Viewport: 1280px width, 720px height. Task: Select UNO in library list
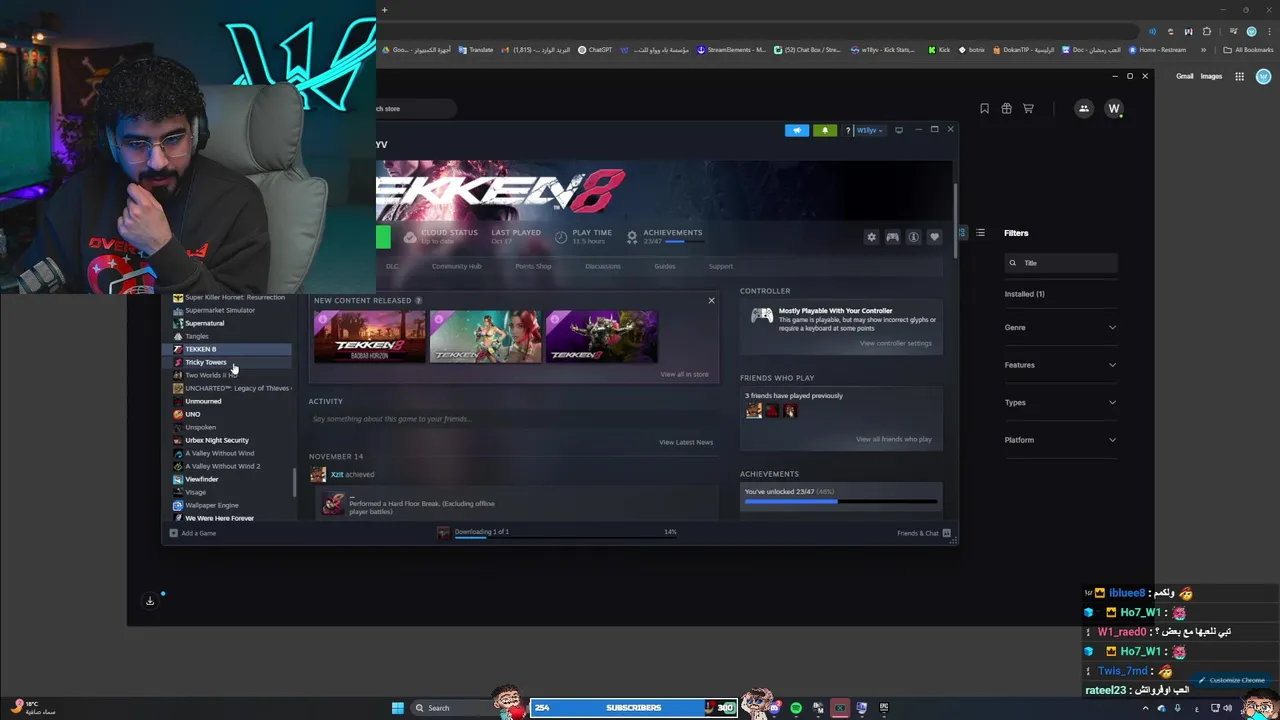click(192, 414)
